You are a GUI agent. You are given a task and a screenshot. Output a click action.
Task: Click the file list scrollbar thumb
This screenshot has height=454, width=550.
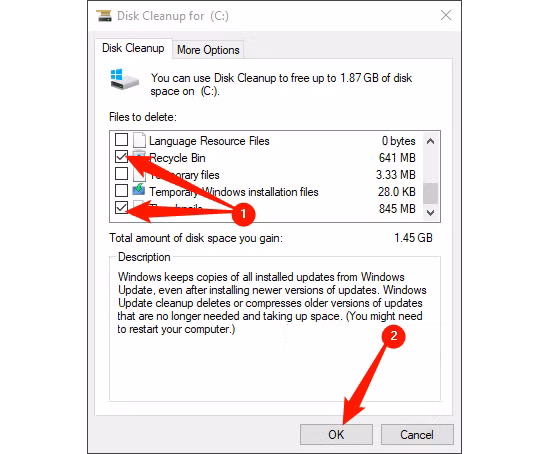pos(431,193)
